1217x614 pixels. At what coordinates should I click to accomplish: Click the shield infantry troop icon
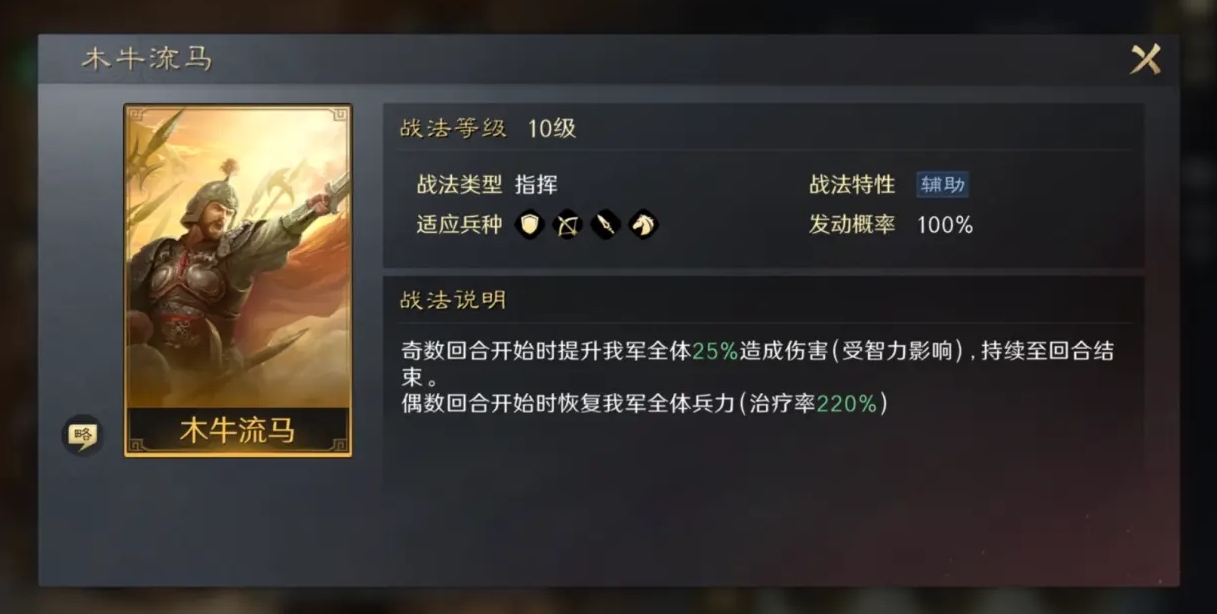click(530, 225)
